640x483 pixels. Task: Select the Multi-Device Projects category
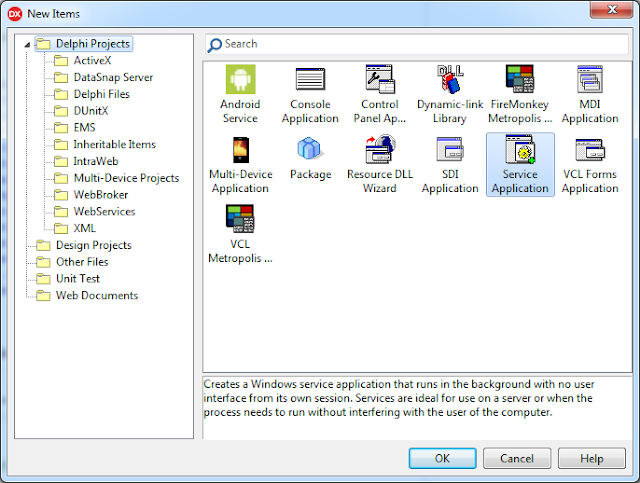click(126, 178)
